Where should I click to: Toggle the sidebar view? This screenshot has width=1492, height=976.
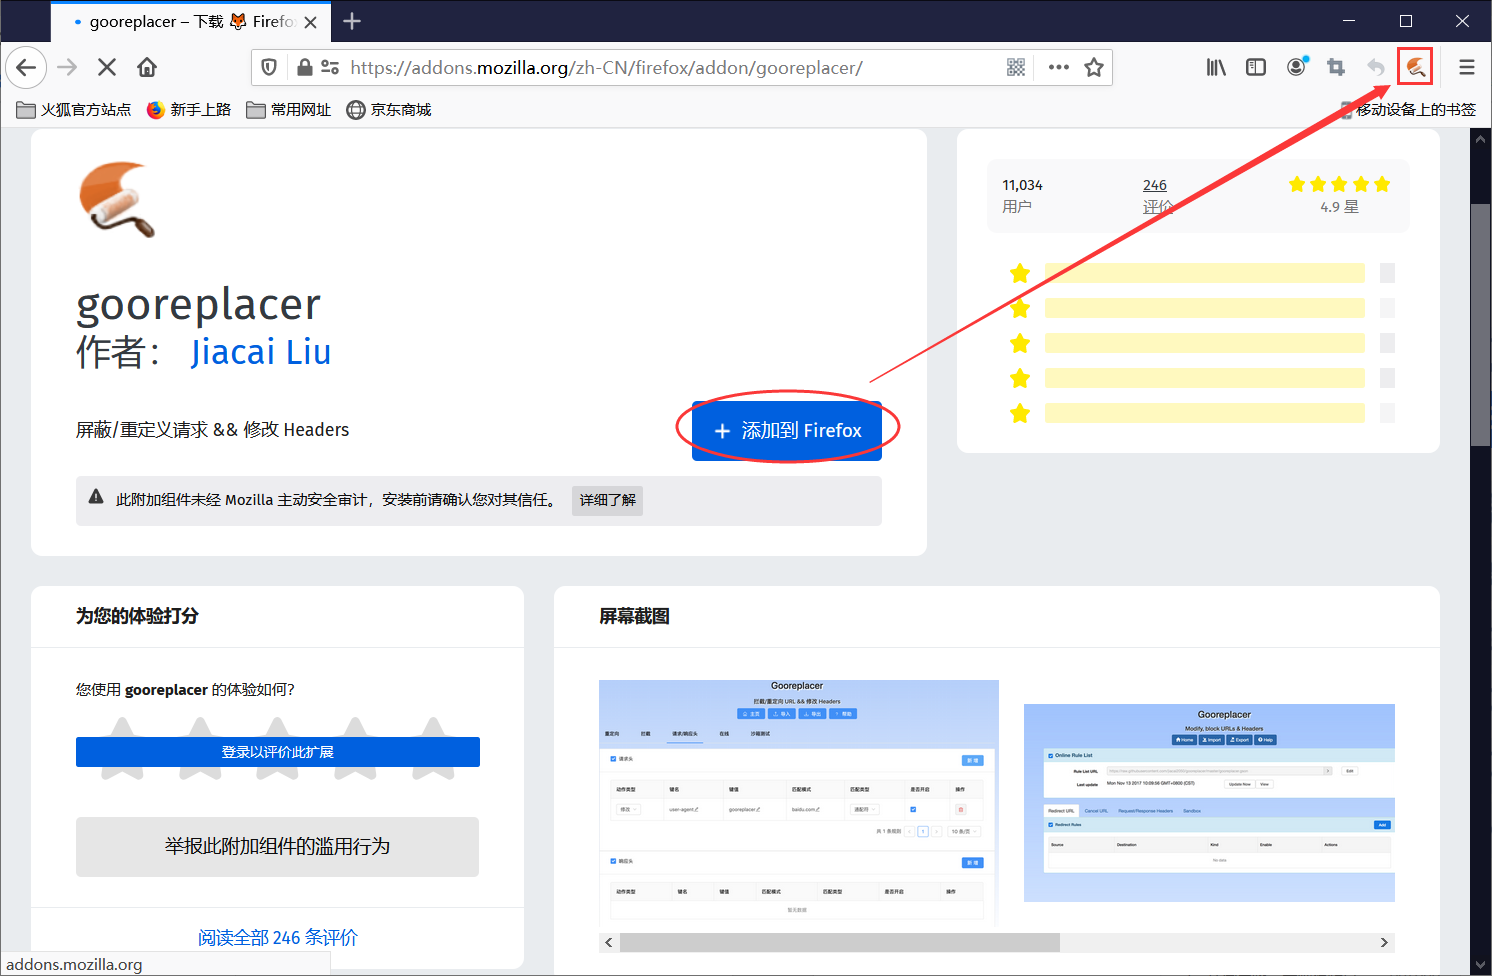1256,67
